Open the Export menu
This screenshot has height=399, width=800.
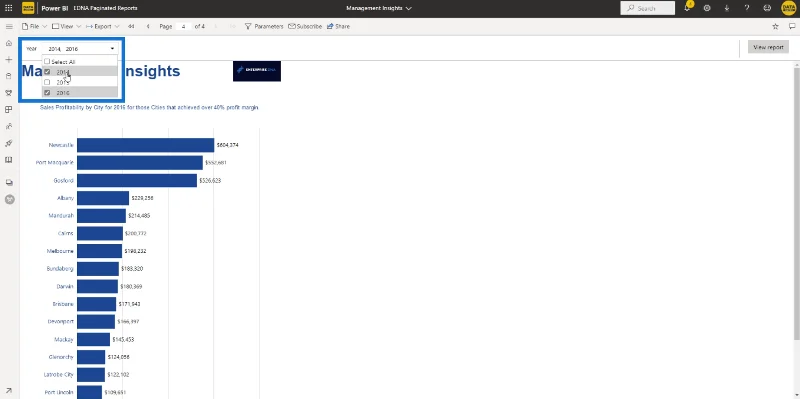click(x=103, y=26)
